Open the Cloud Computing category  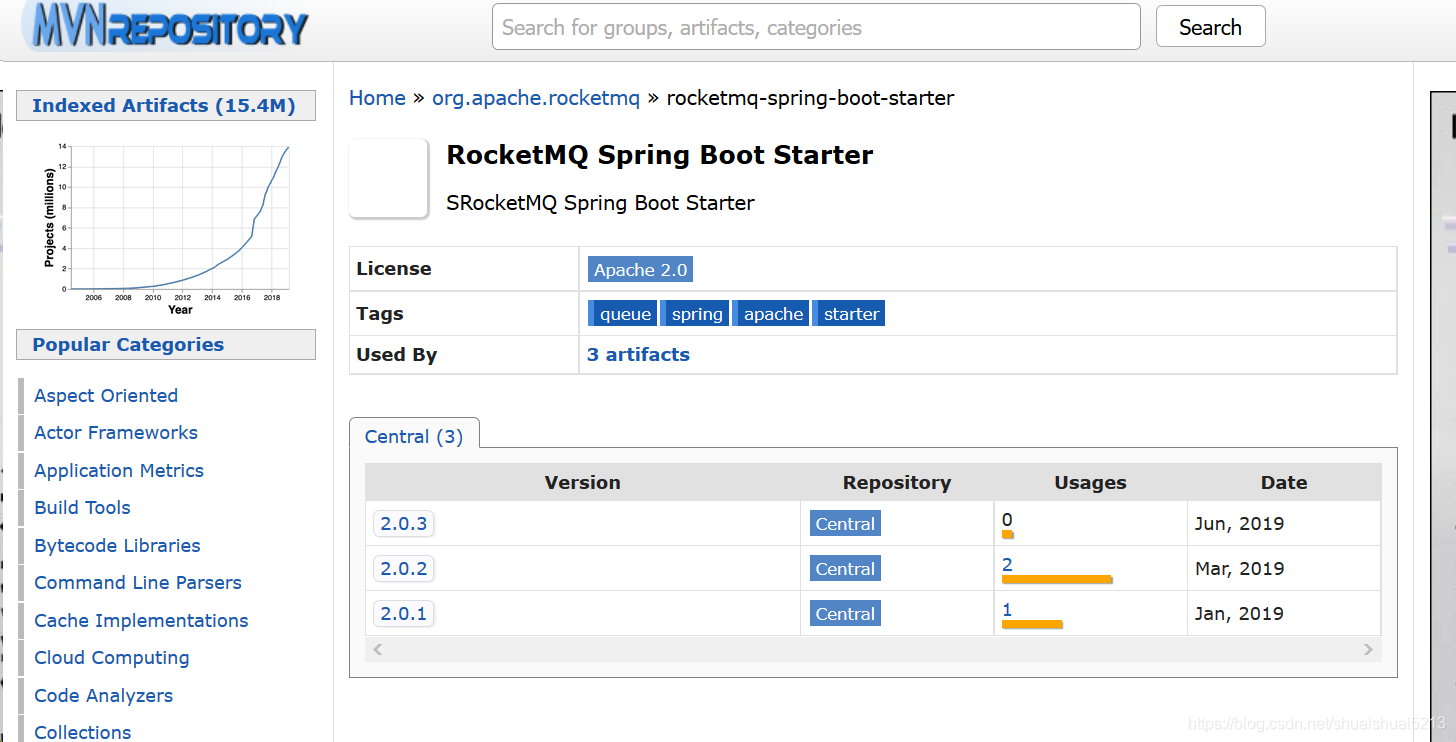point(112,657)
